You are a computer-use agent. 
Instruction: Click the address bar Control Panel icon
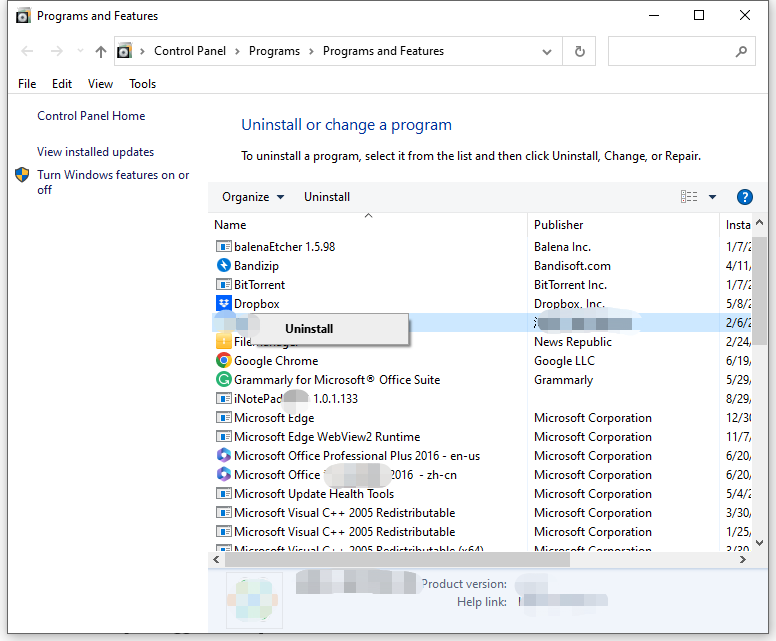coord(125,51)
